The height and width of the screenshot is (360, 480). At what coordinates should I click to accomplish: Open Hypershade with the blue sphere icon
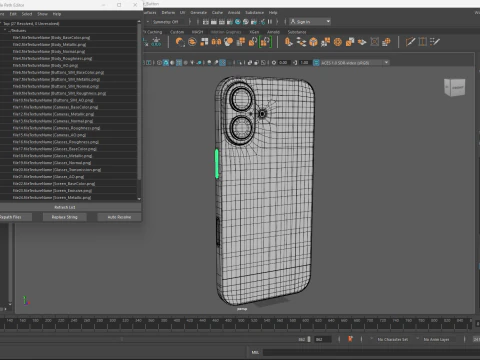coord(238,22)
